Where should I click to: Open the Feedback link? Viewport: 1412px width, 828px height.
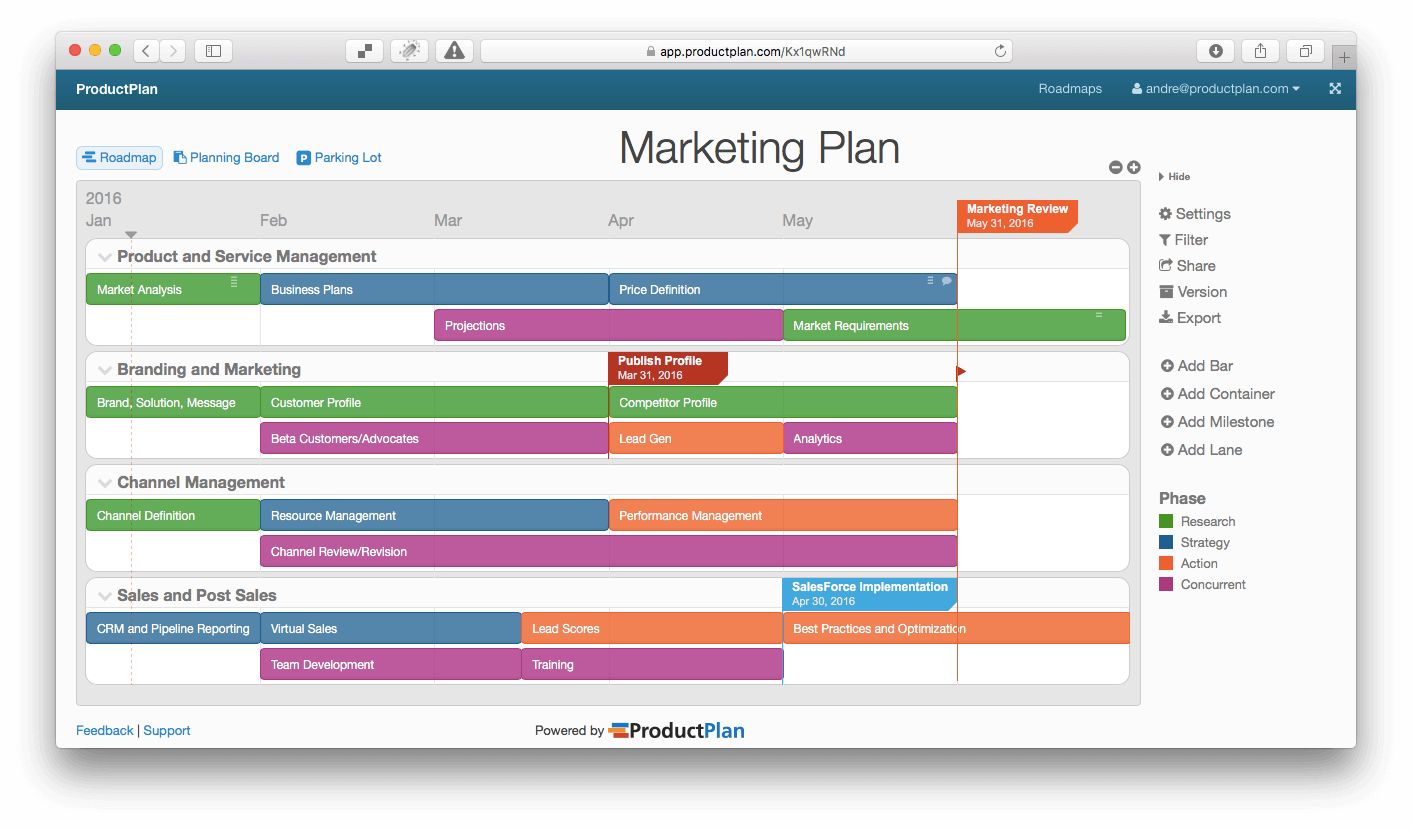(x=104, y=731)
